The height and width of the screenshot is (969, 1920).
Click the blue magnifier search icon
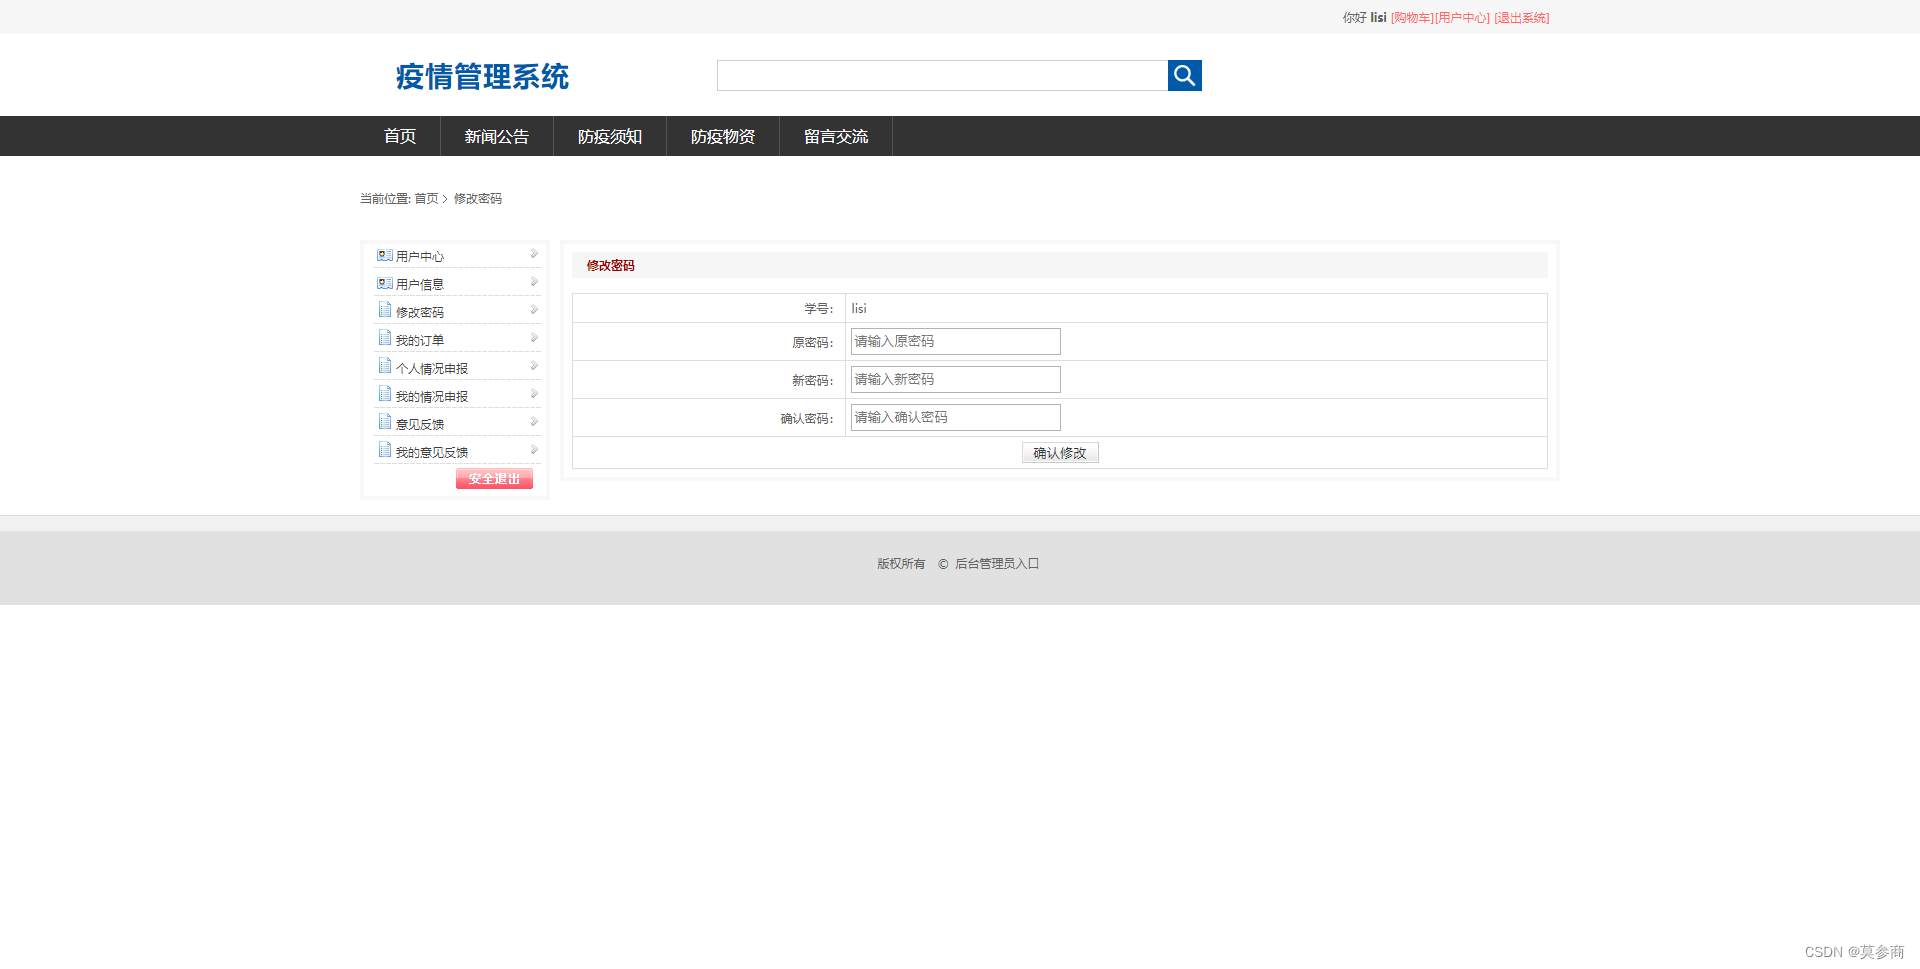pyautogui.click(x=1184, y=75)
